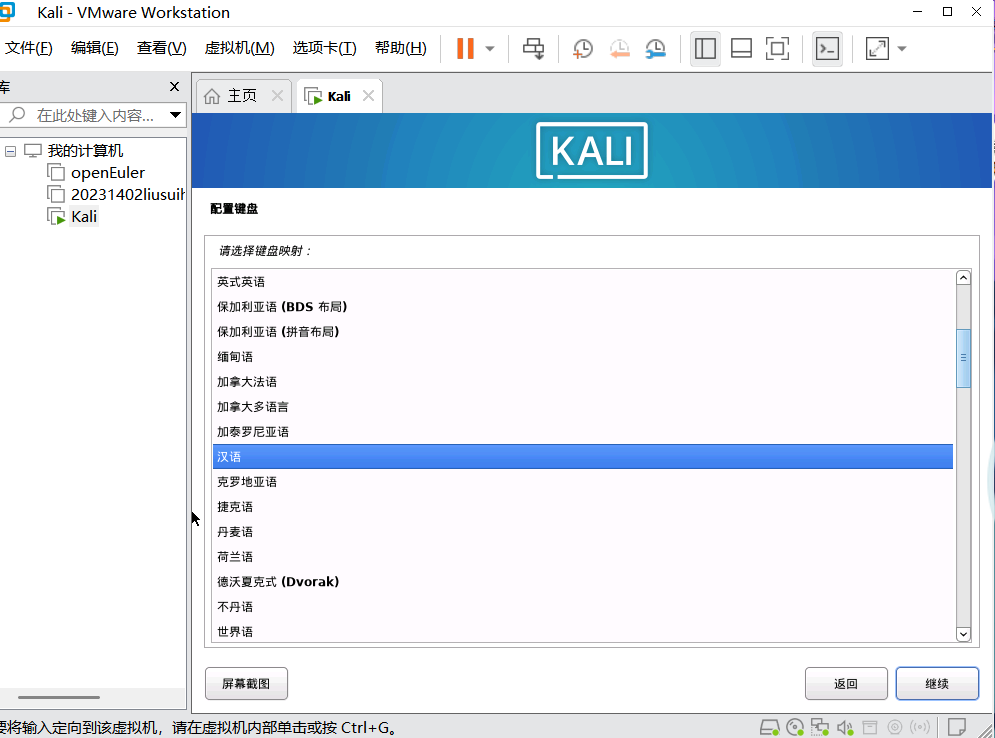995x738 pixels.
Task: Select 我的计算机 in the library tree
Action: pos(85,151)
